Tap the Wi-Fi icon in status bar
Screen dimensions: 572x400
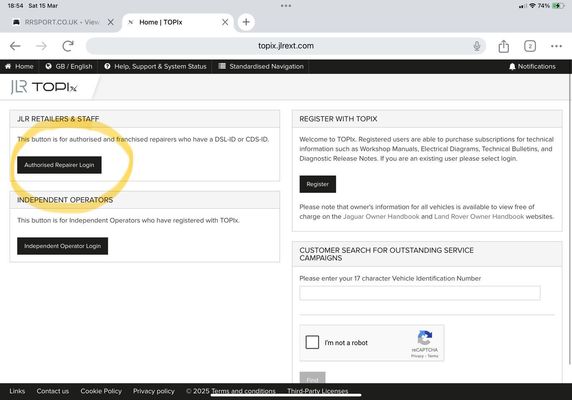point(532,6)
